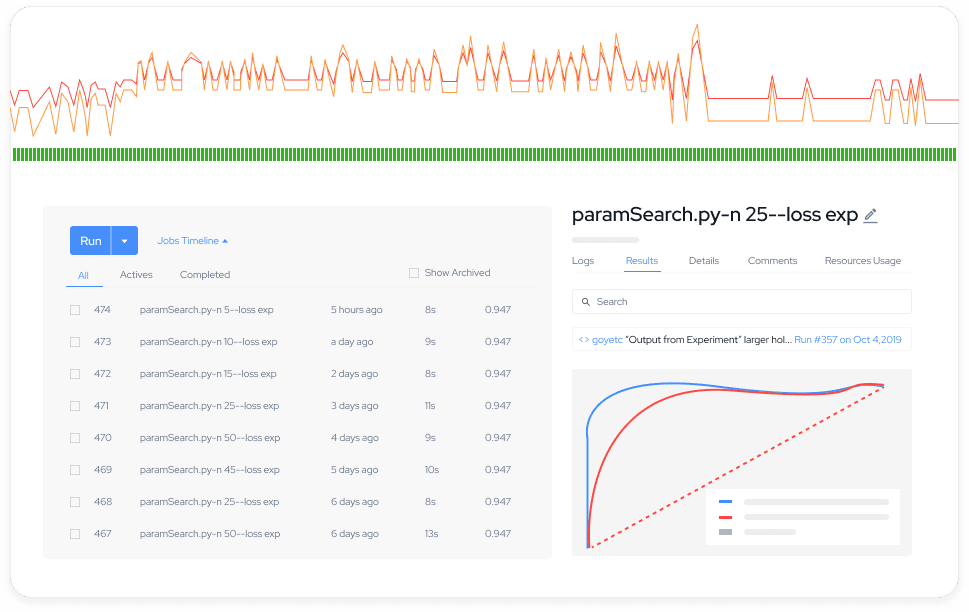Switch to the Actives jobs tab
This screenshot has height=612, width=969.
(x=136, y=275)
